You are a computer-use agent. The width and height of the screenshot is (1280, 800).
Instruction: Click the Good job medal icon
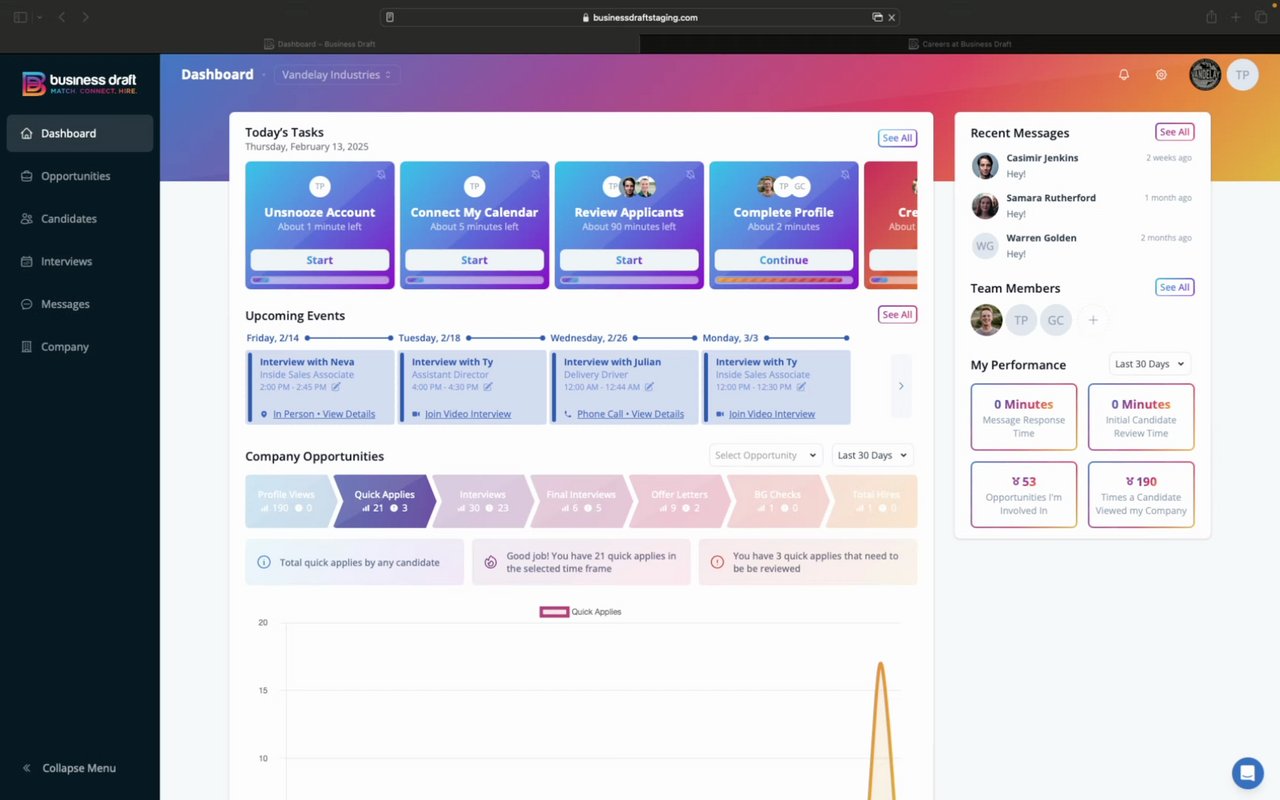[490, 562]
